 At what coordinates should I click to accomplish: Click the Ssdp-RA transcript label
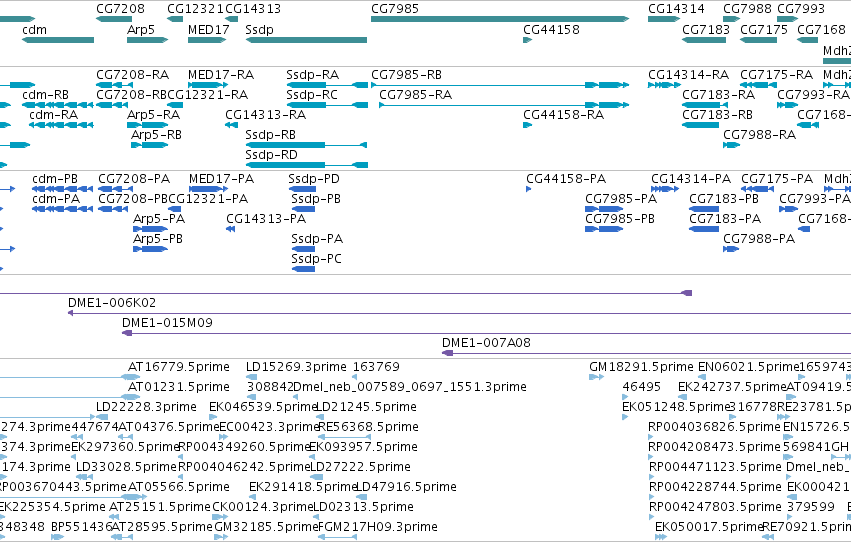(312, 74)
